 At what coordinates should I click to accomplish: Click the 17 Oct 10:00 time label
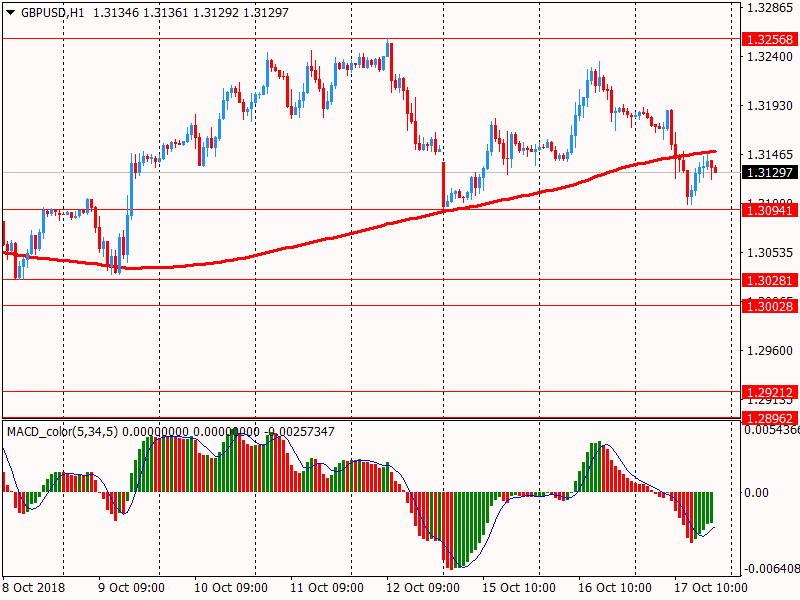pos(711,588)
